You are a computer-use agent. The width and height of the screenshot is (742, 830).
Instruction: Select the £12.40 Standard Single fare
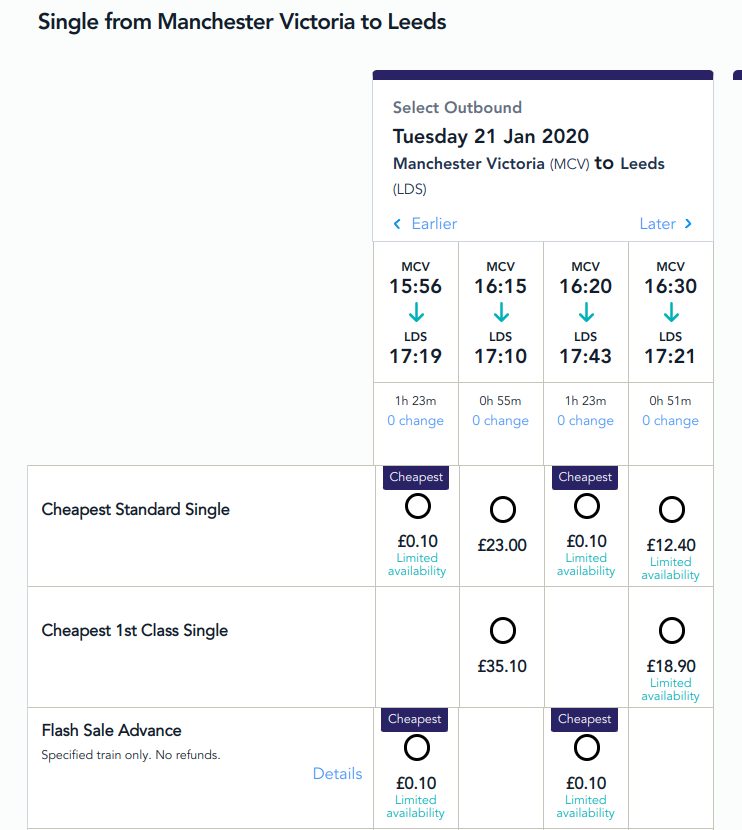click(672, 510)
